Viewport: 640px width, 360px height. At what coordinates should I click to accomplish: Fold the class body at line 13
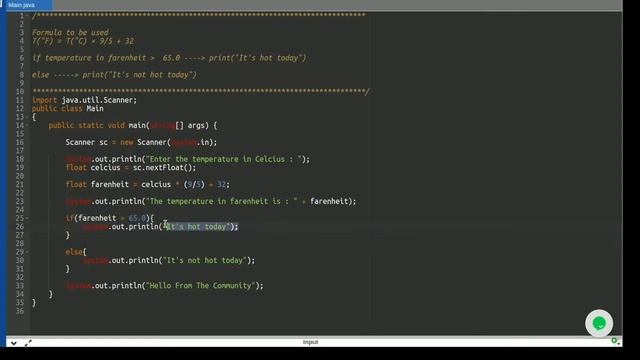(x=27, y=117)
